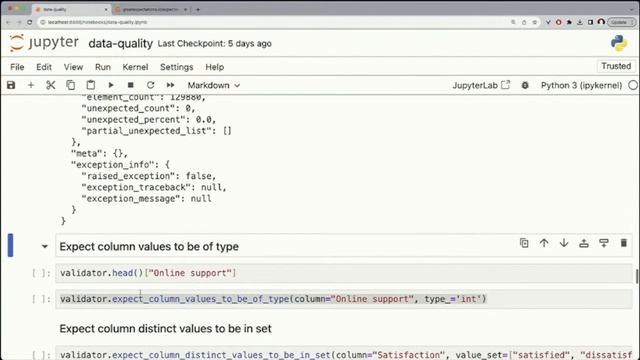
Task: Duplicate the selected markdown cell
Action: pos(524,243)
